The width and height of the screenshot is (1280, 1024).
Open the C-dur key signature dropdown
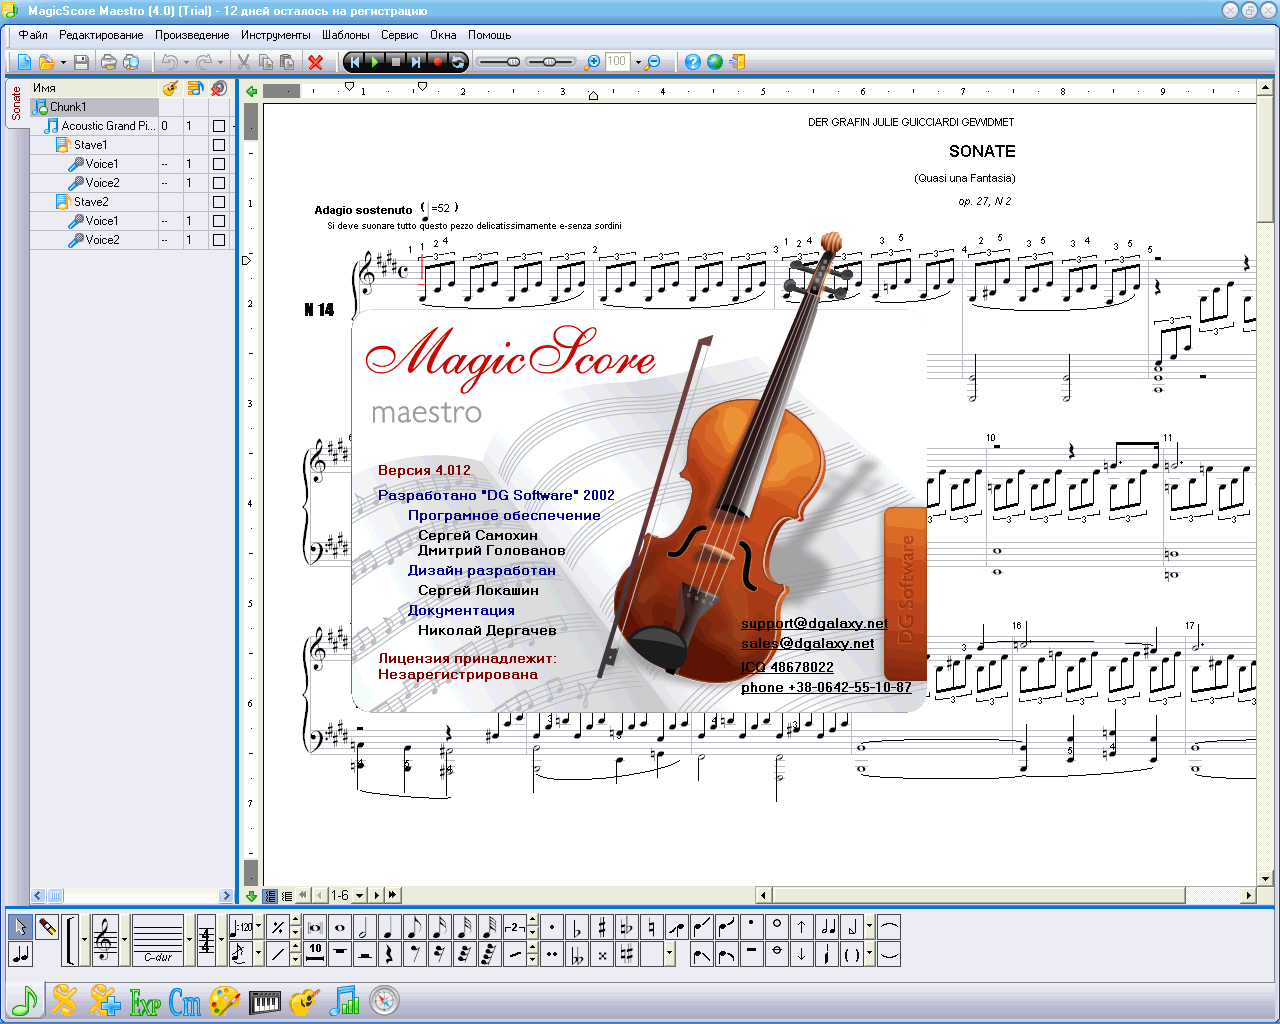click(x=188, y=940)
